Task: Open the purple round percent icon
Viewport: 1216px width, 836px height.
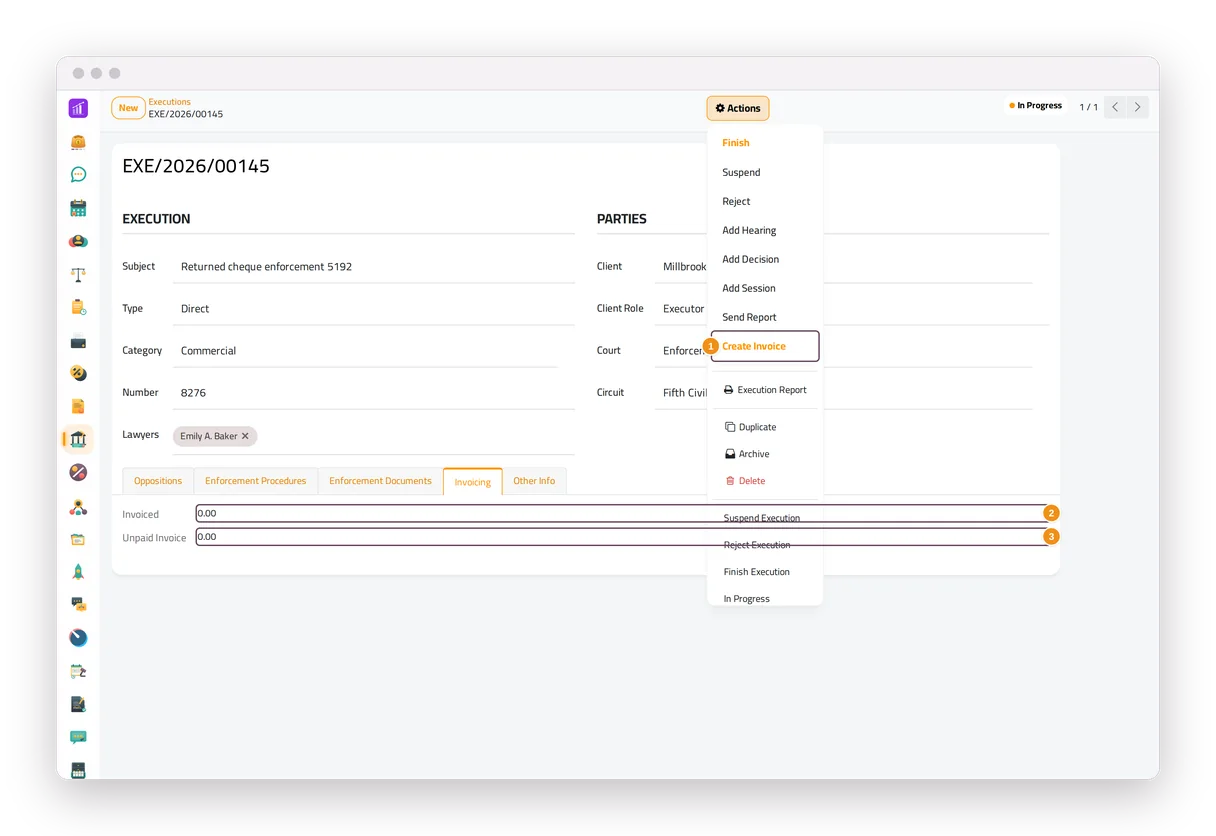Action: pos(78,472)
